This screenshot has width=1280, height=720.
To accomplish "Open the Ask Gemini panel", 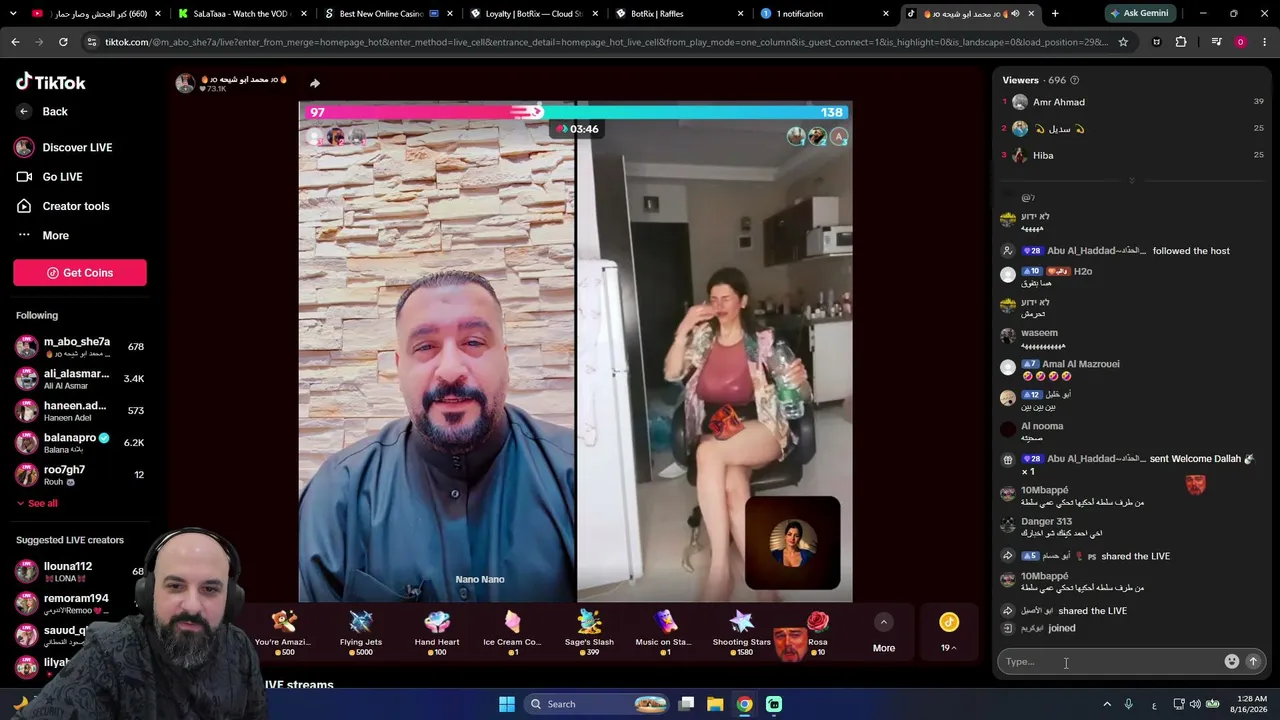I will 1140,14.
